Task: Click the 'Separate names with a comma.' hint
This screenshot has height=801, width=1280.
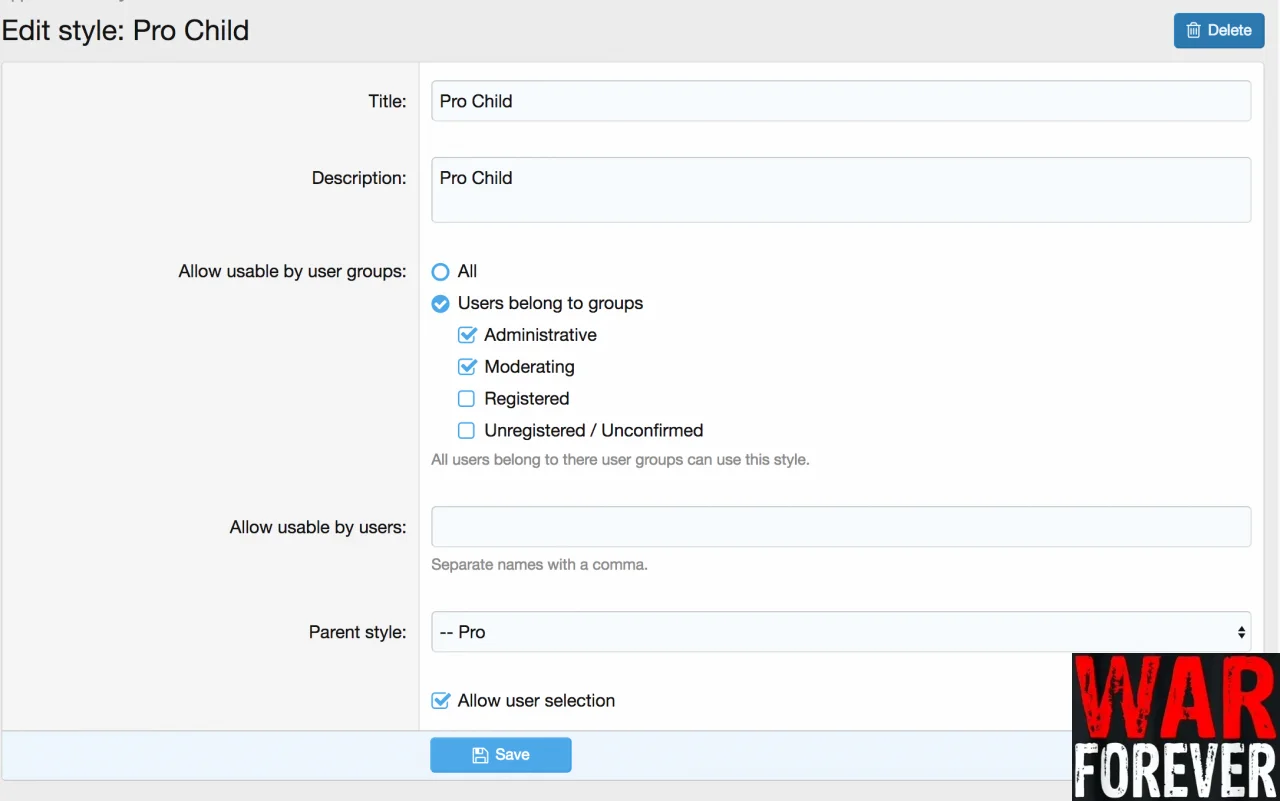Action: [x=539, y=564]
